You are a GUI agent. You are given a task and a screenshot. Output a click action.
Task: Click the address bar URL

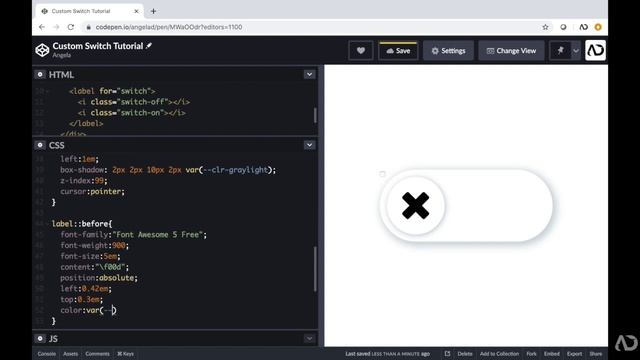[169, 27]
